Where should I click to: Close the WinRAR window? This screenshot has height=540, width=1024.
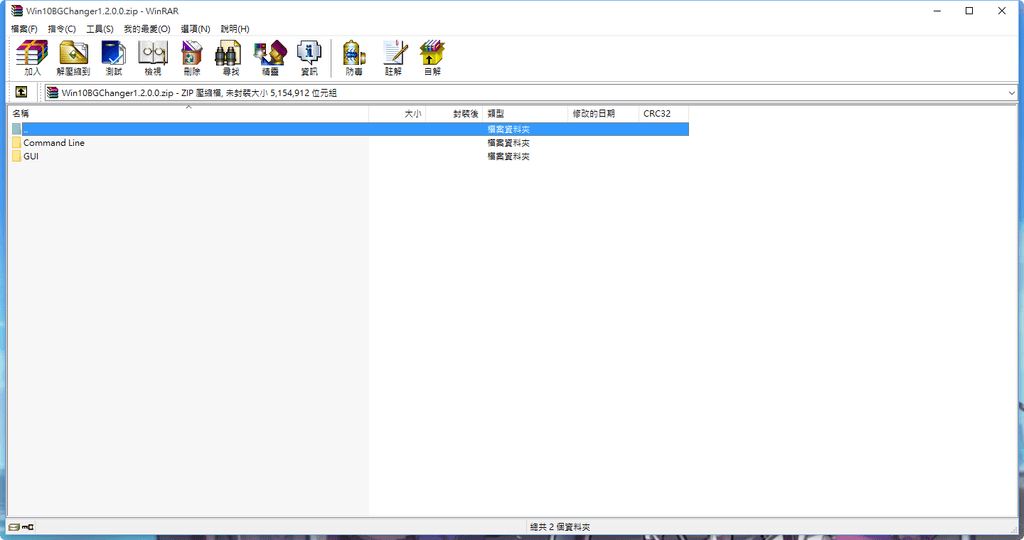click(1002, 10)
